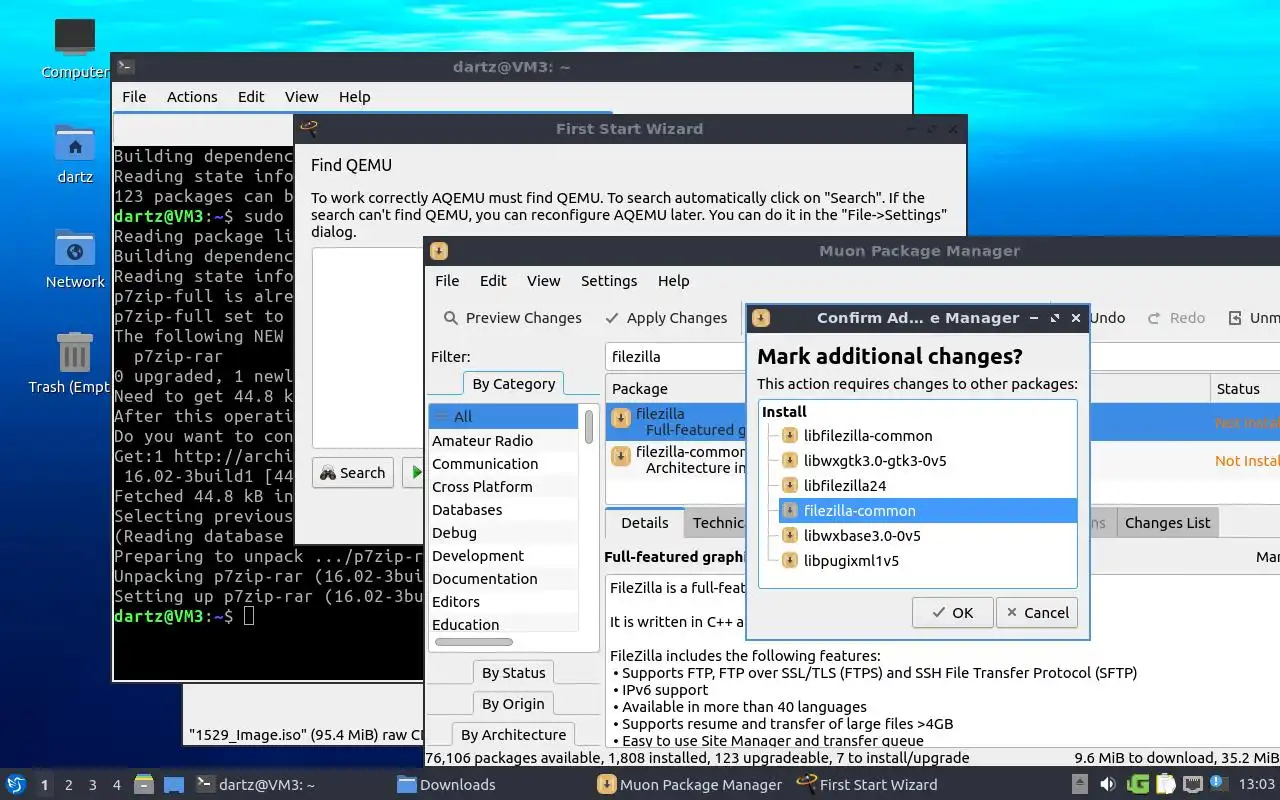Click Redo in the Muon toolbar

(x=1176, y=318)
